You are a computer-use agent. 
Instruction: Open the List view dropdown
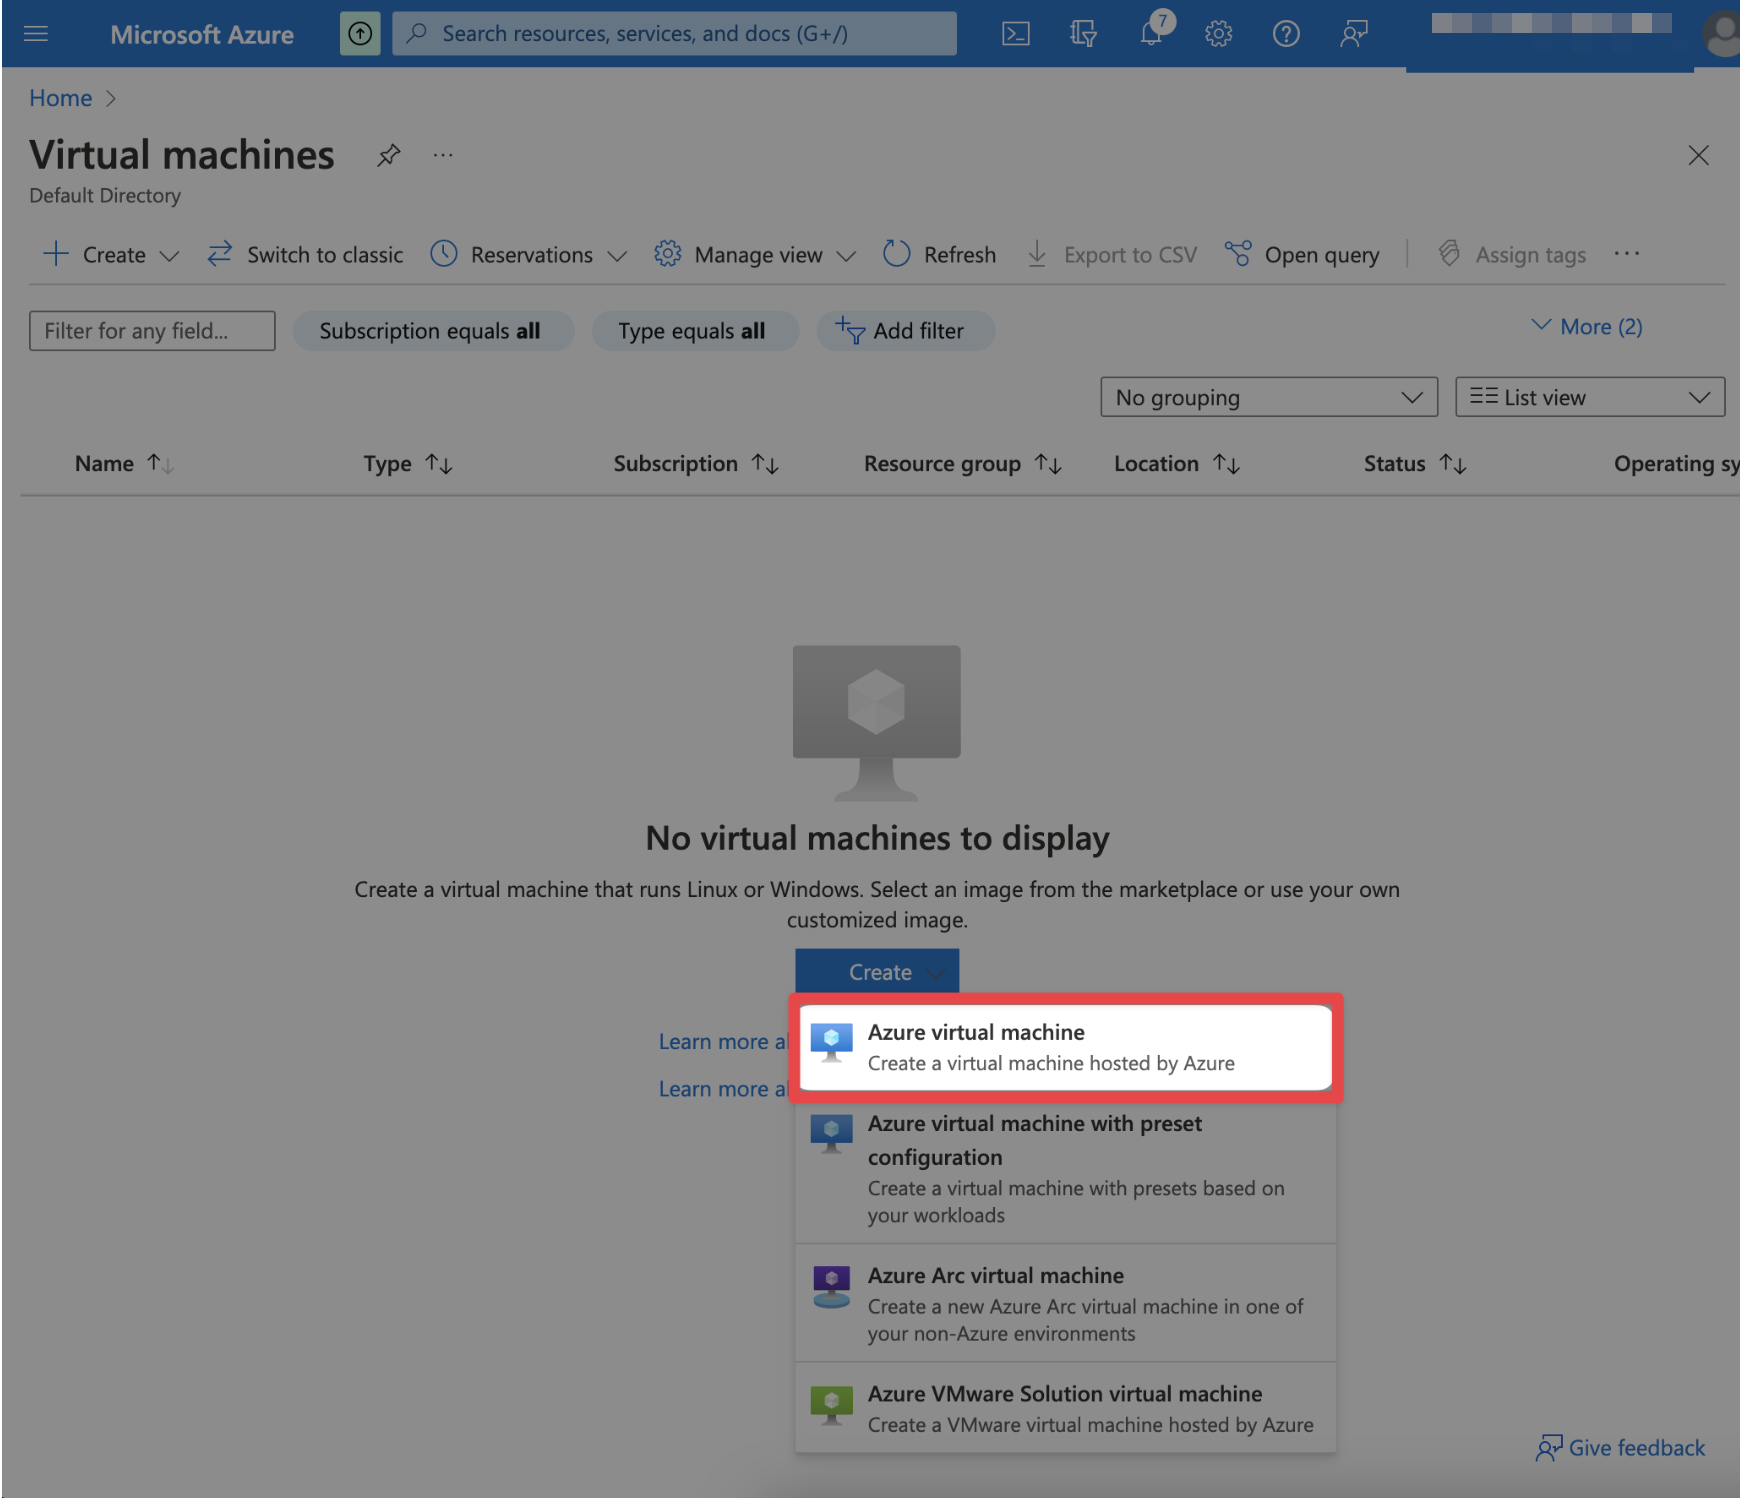pos(1590,397)
